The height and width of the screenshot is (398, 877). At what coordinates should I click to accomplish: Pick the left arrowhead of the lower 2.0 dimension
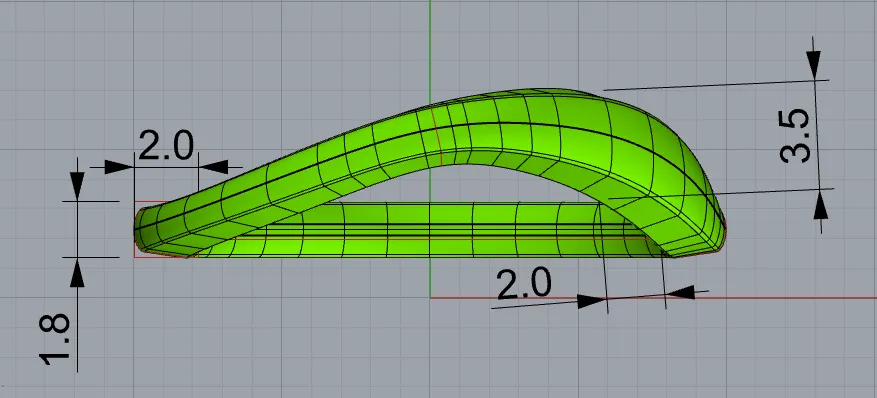[x=592, y=301]
